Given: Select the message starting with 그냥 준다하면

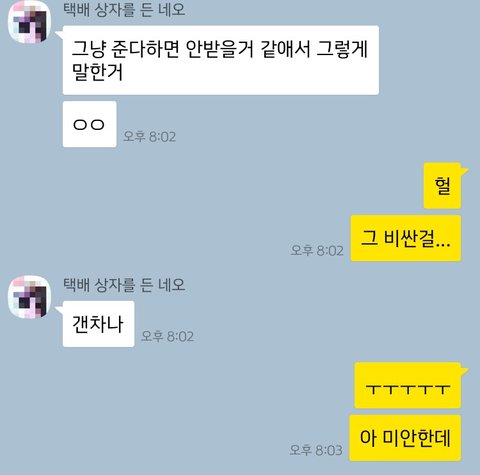Looking at the screenshot, I should coord(221,60).
